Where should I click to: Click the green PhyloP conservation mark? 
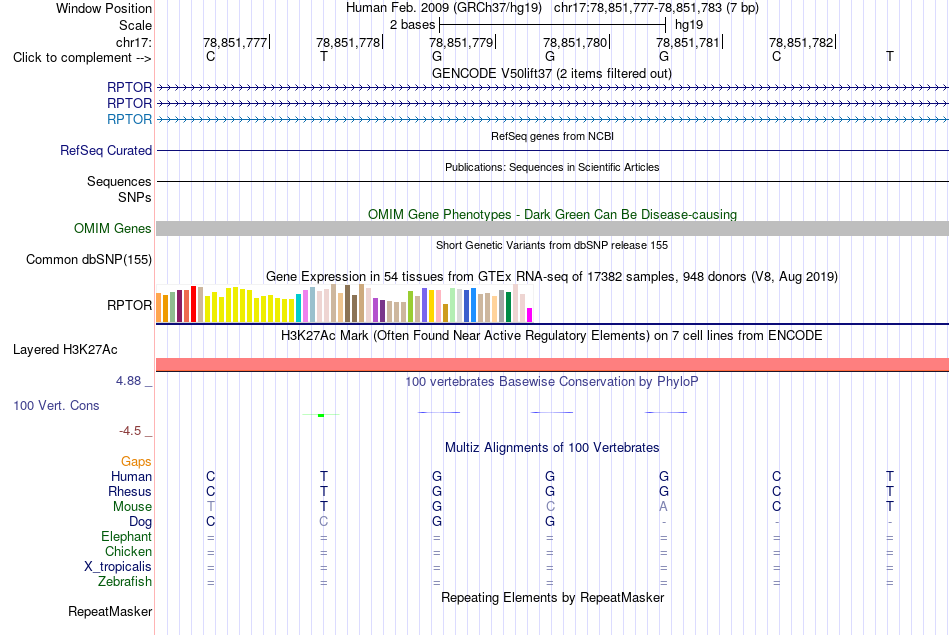(321, 415)
